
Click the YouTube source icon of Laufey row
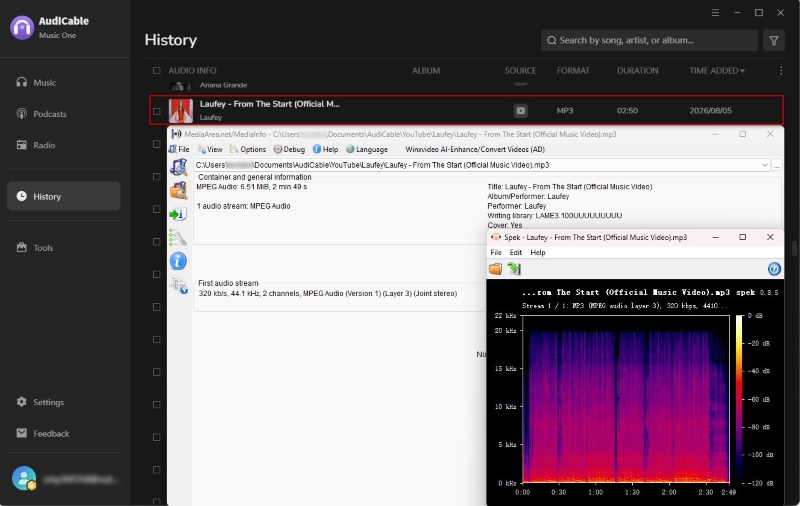pos(520,110)
